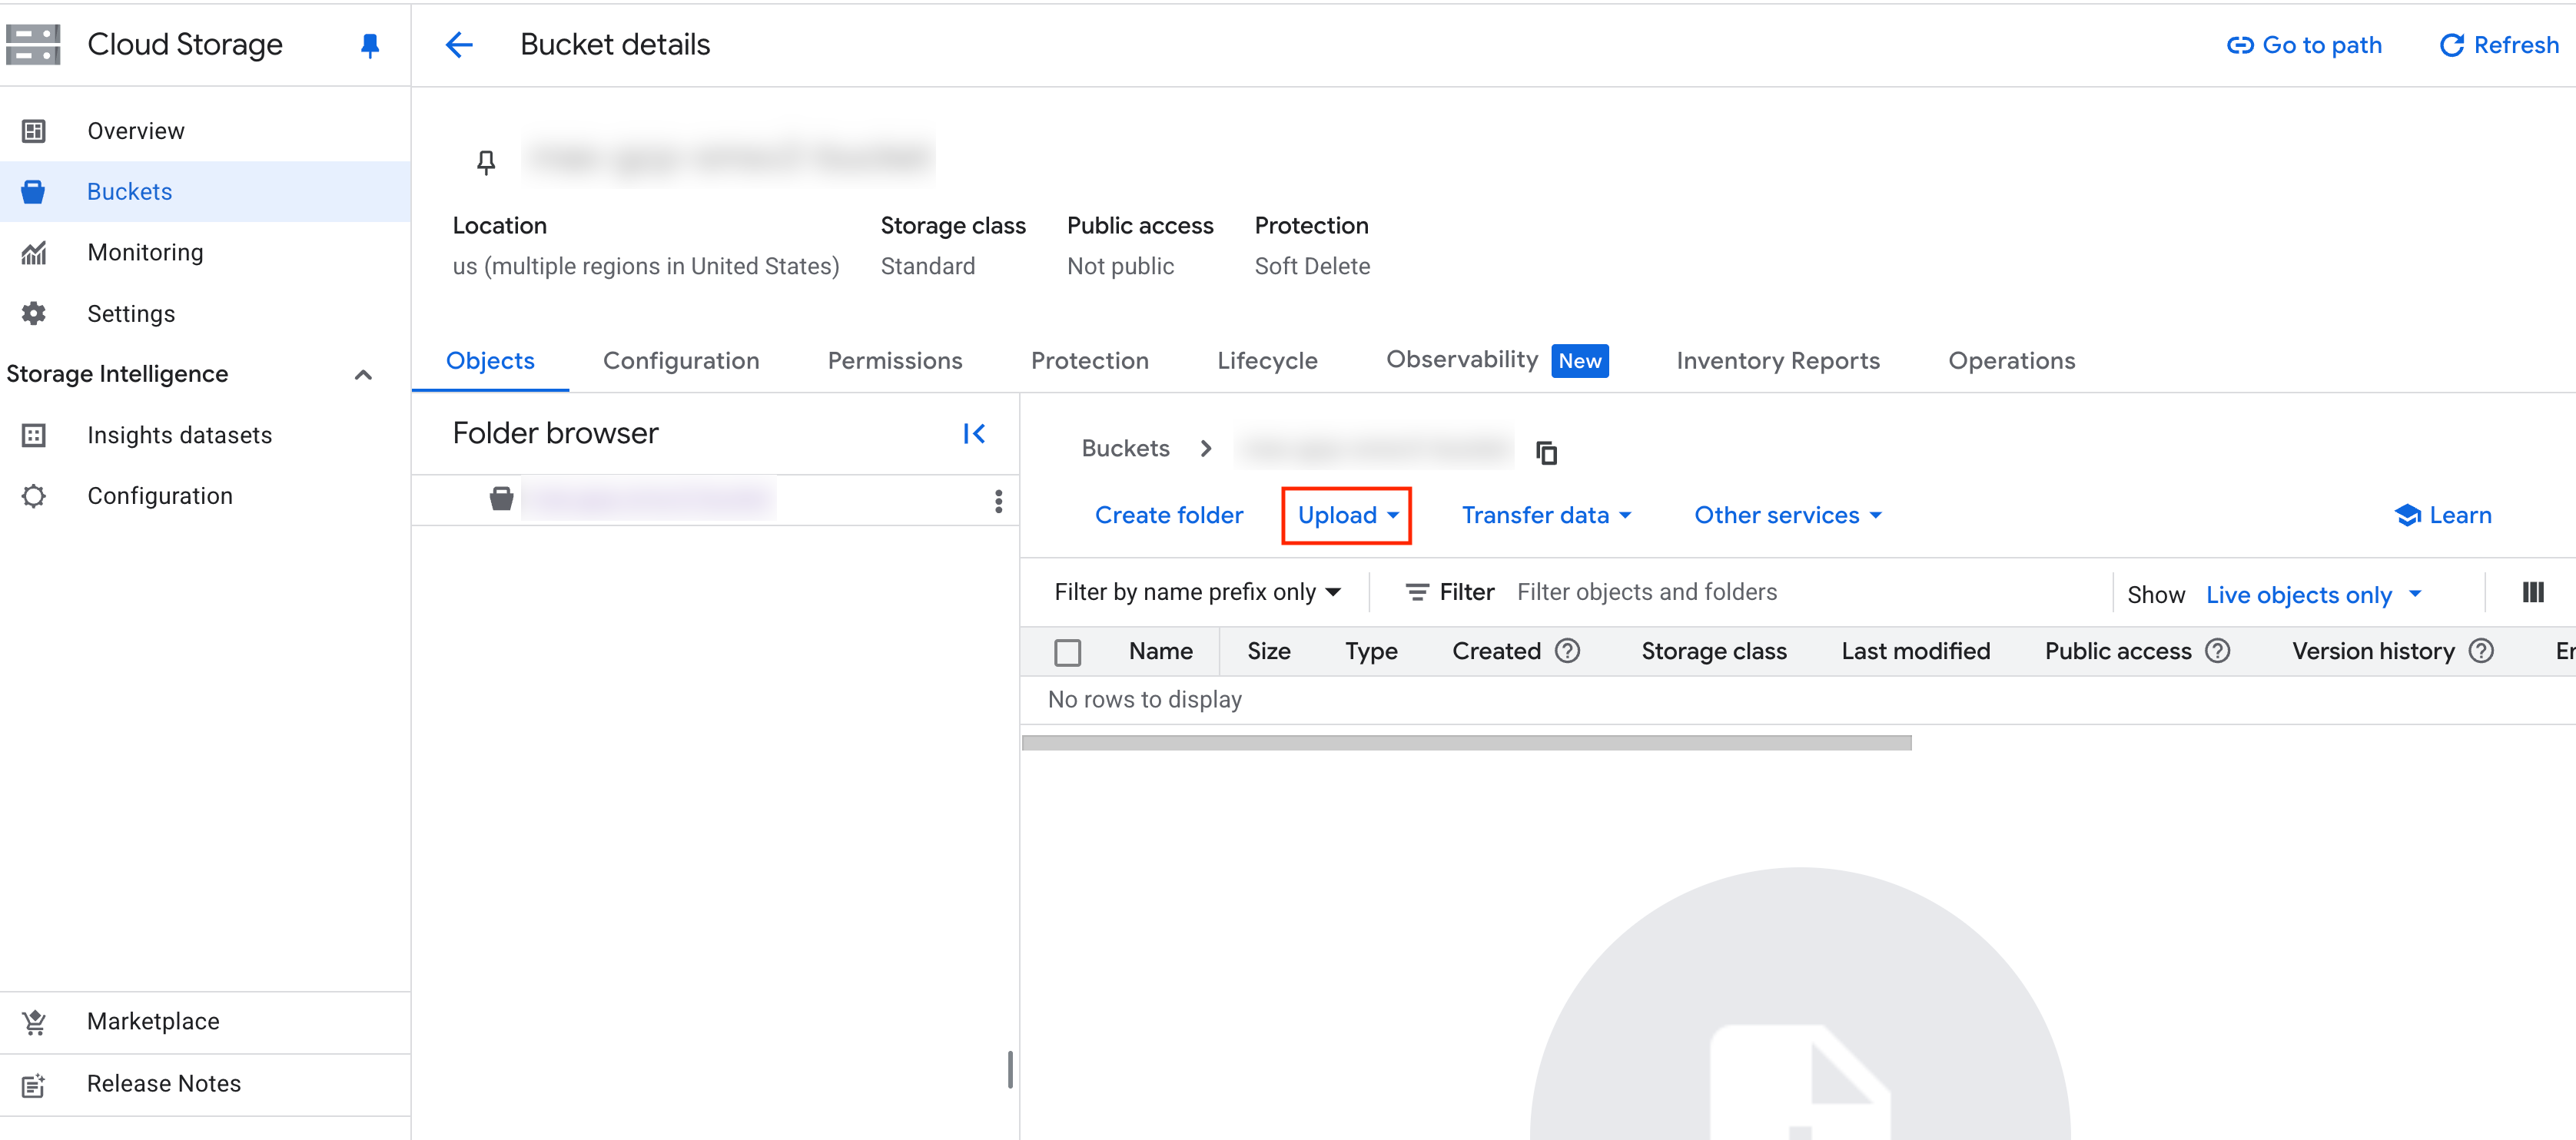Pin the bucket using the outline pin icon

[486, 161]
